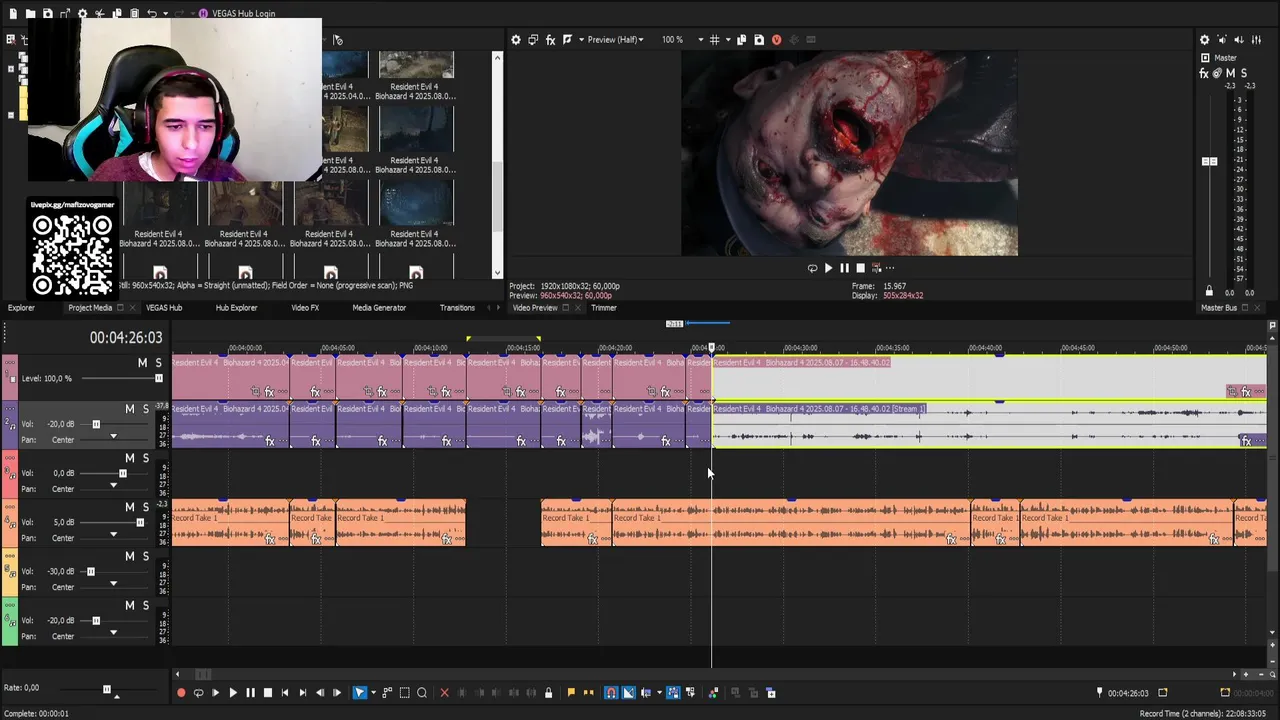Open project properties gear in top toolbar

point(82,14)
